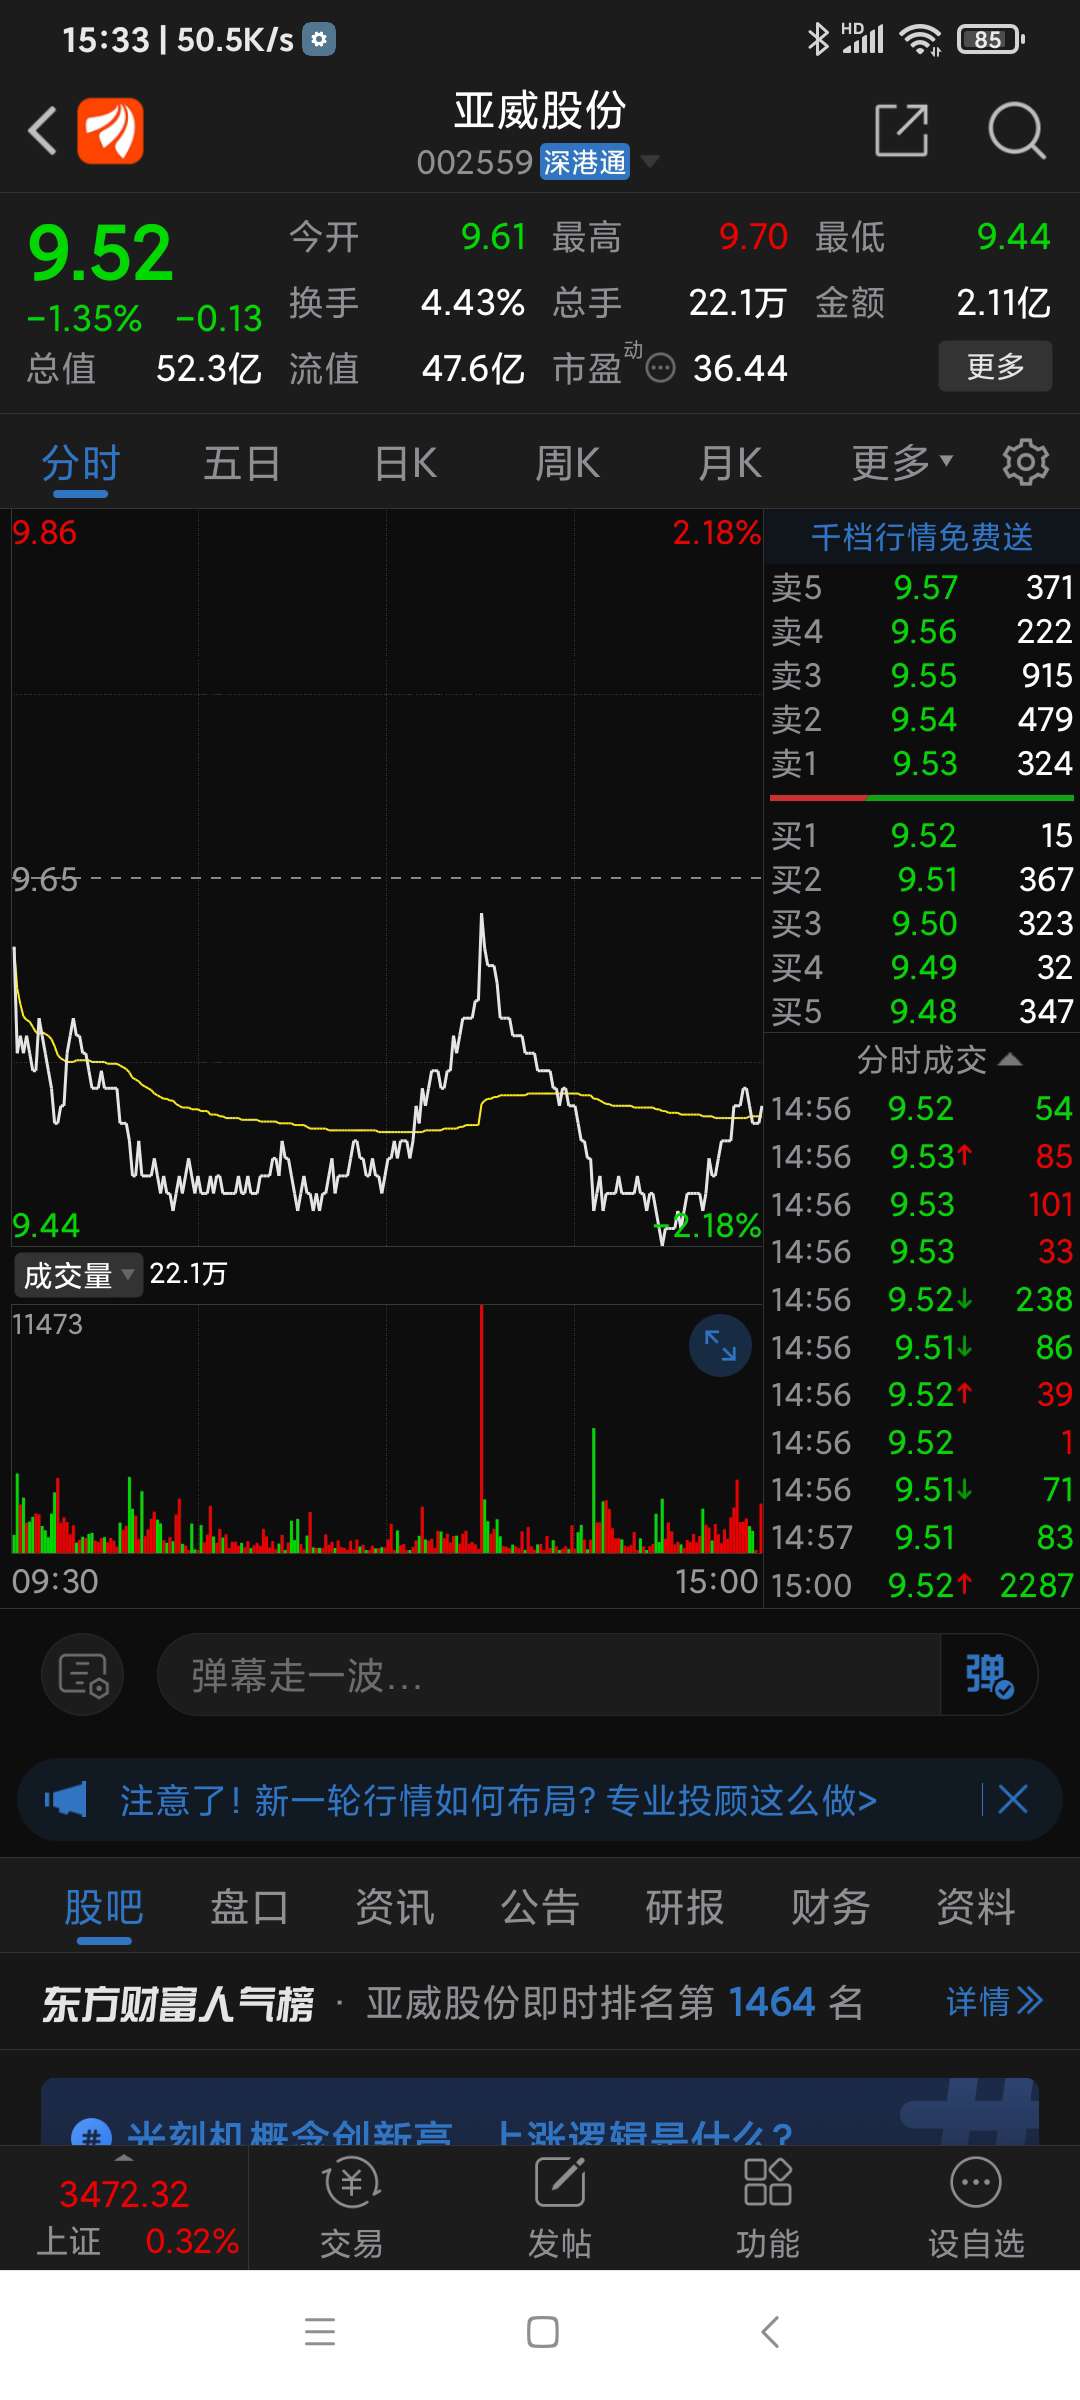Select the 买3 9.50 order row
The height and width of the screenshot is (2400, 1080).
[921, 923]
